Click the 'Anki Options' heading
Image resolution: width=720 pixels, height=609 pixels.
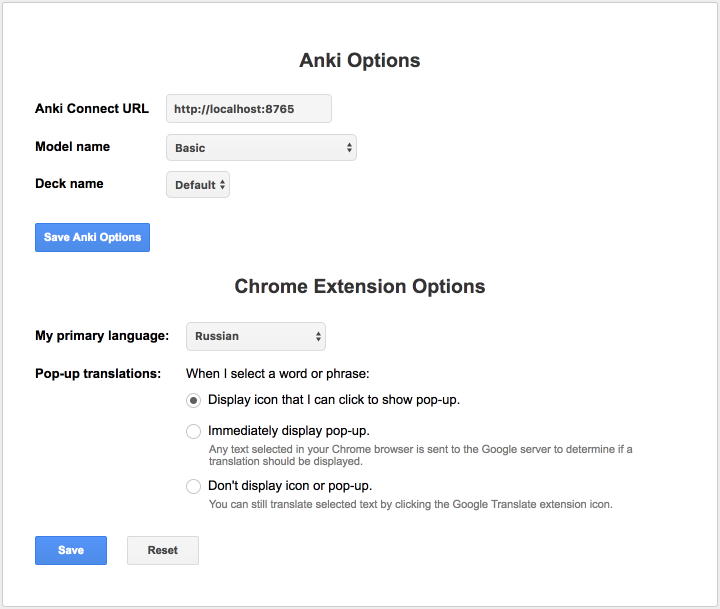point(360,60)
